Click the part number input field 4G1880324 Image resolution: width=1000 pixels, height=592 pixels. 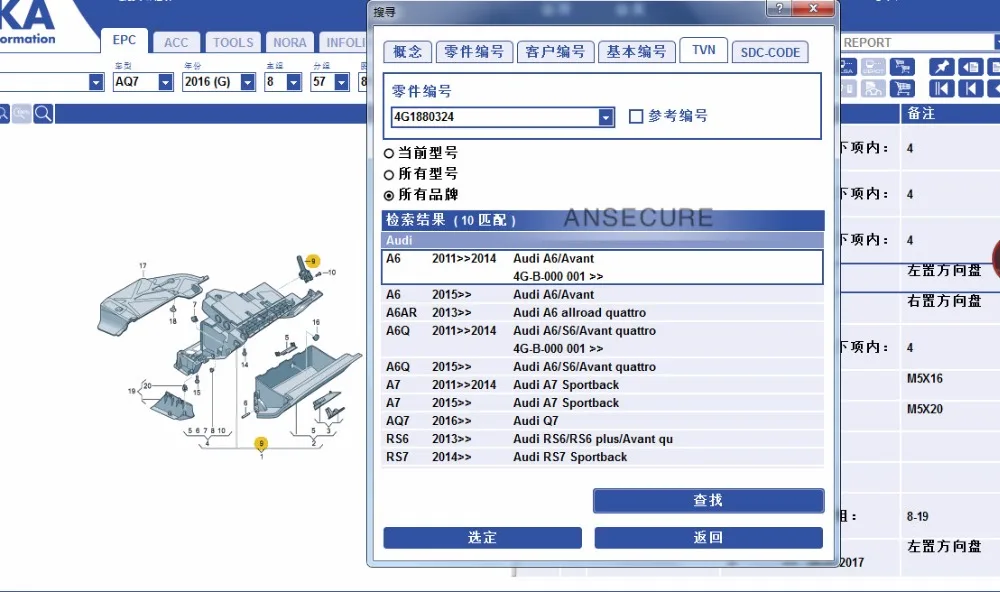coord(495,117)
